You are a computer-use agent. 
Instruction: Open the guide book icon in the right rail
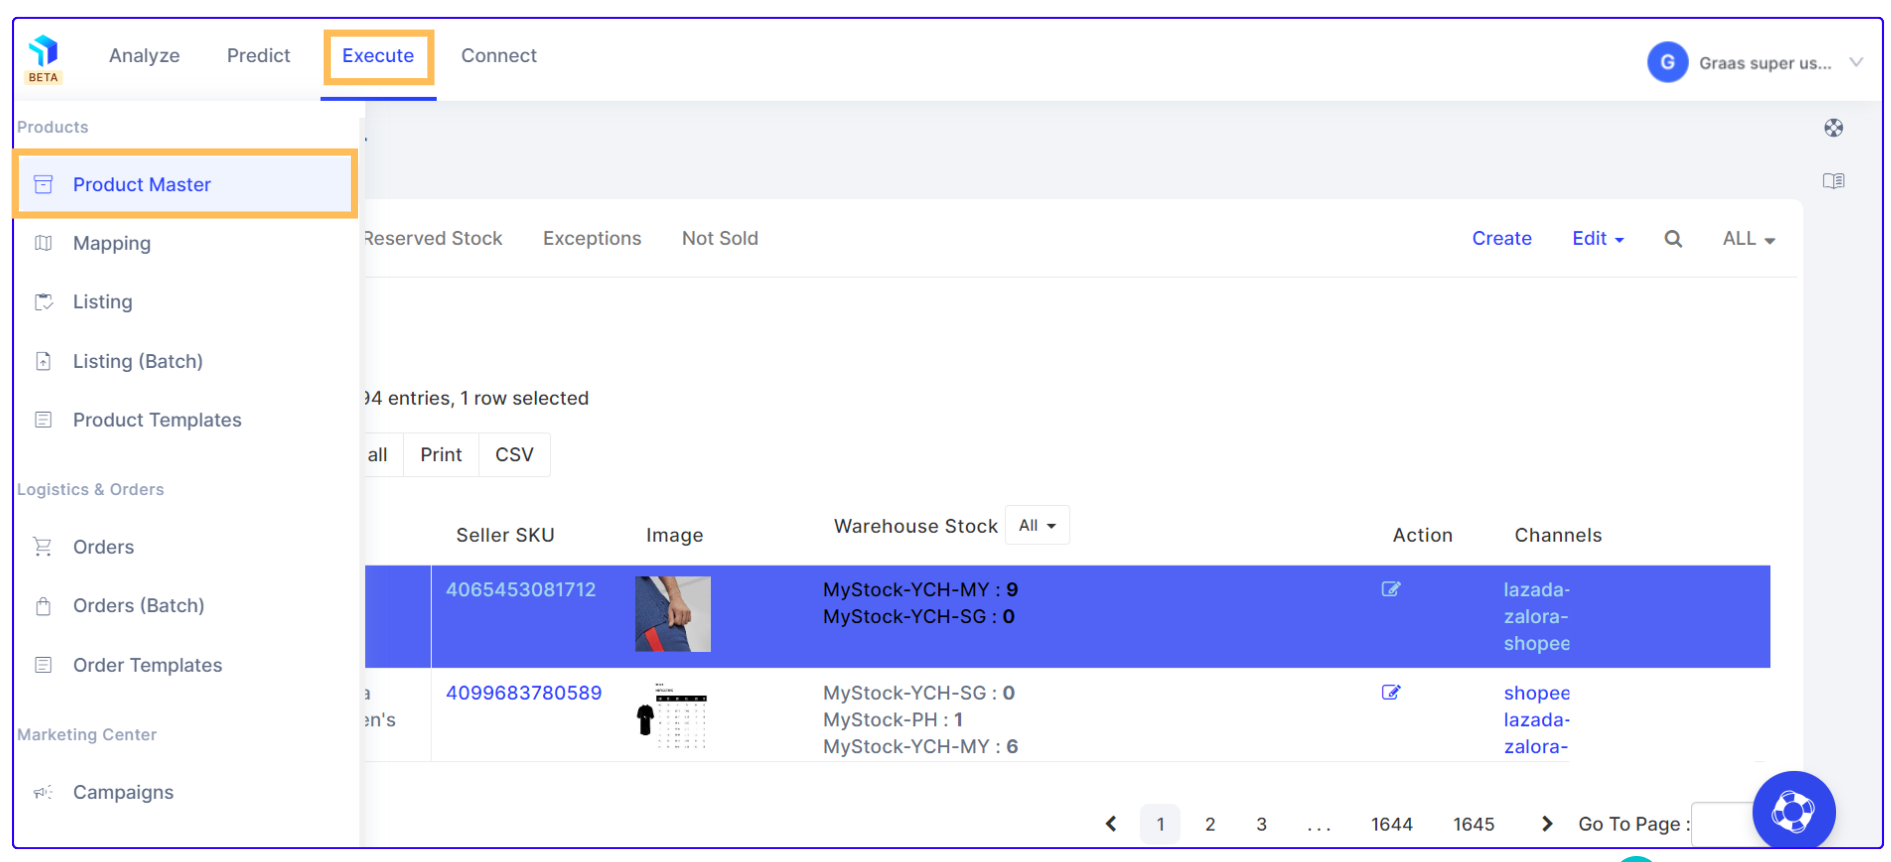(x=1833, y=181)
